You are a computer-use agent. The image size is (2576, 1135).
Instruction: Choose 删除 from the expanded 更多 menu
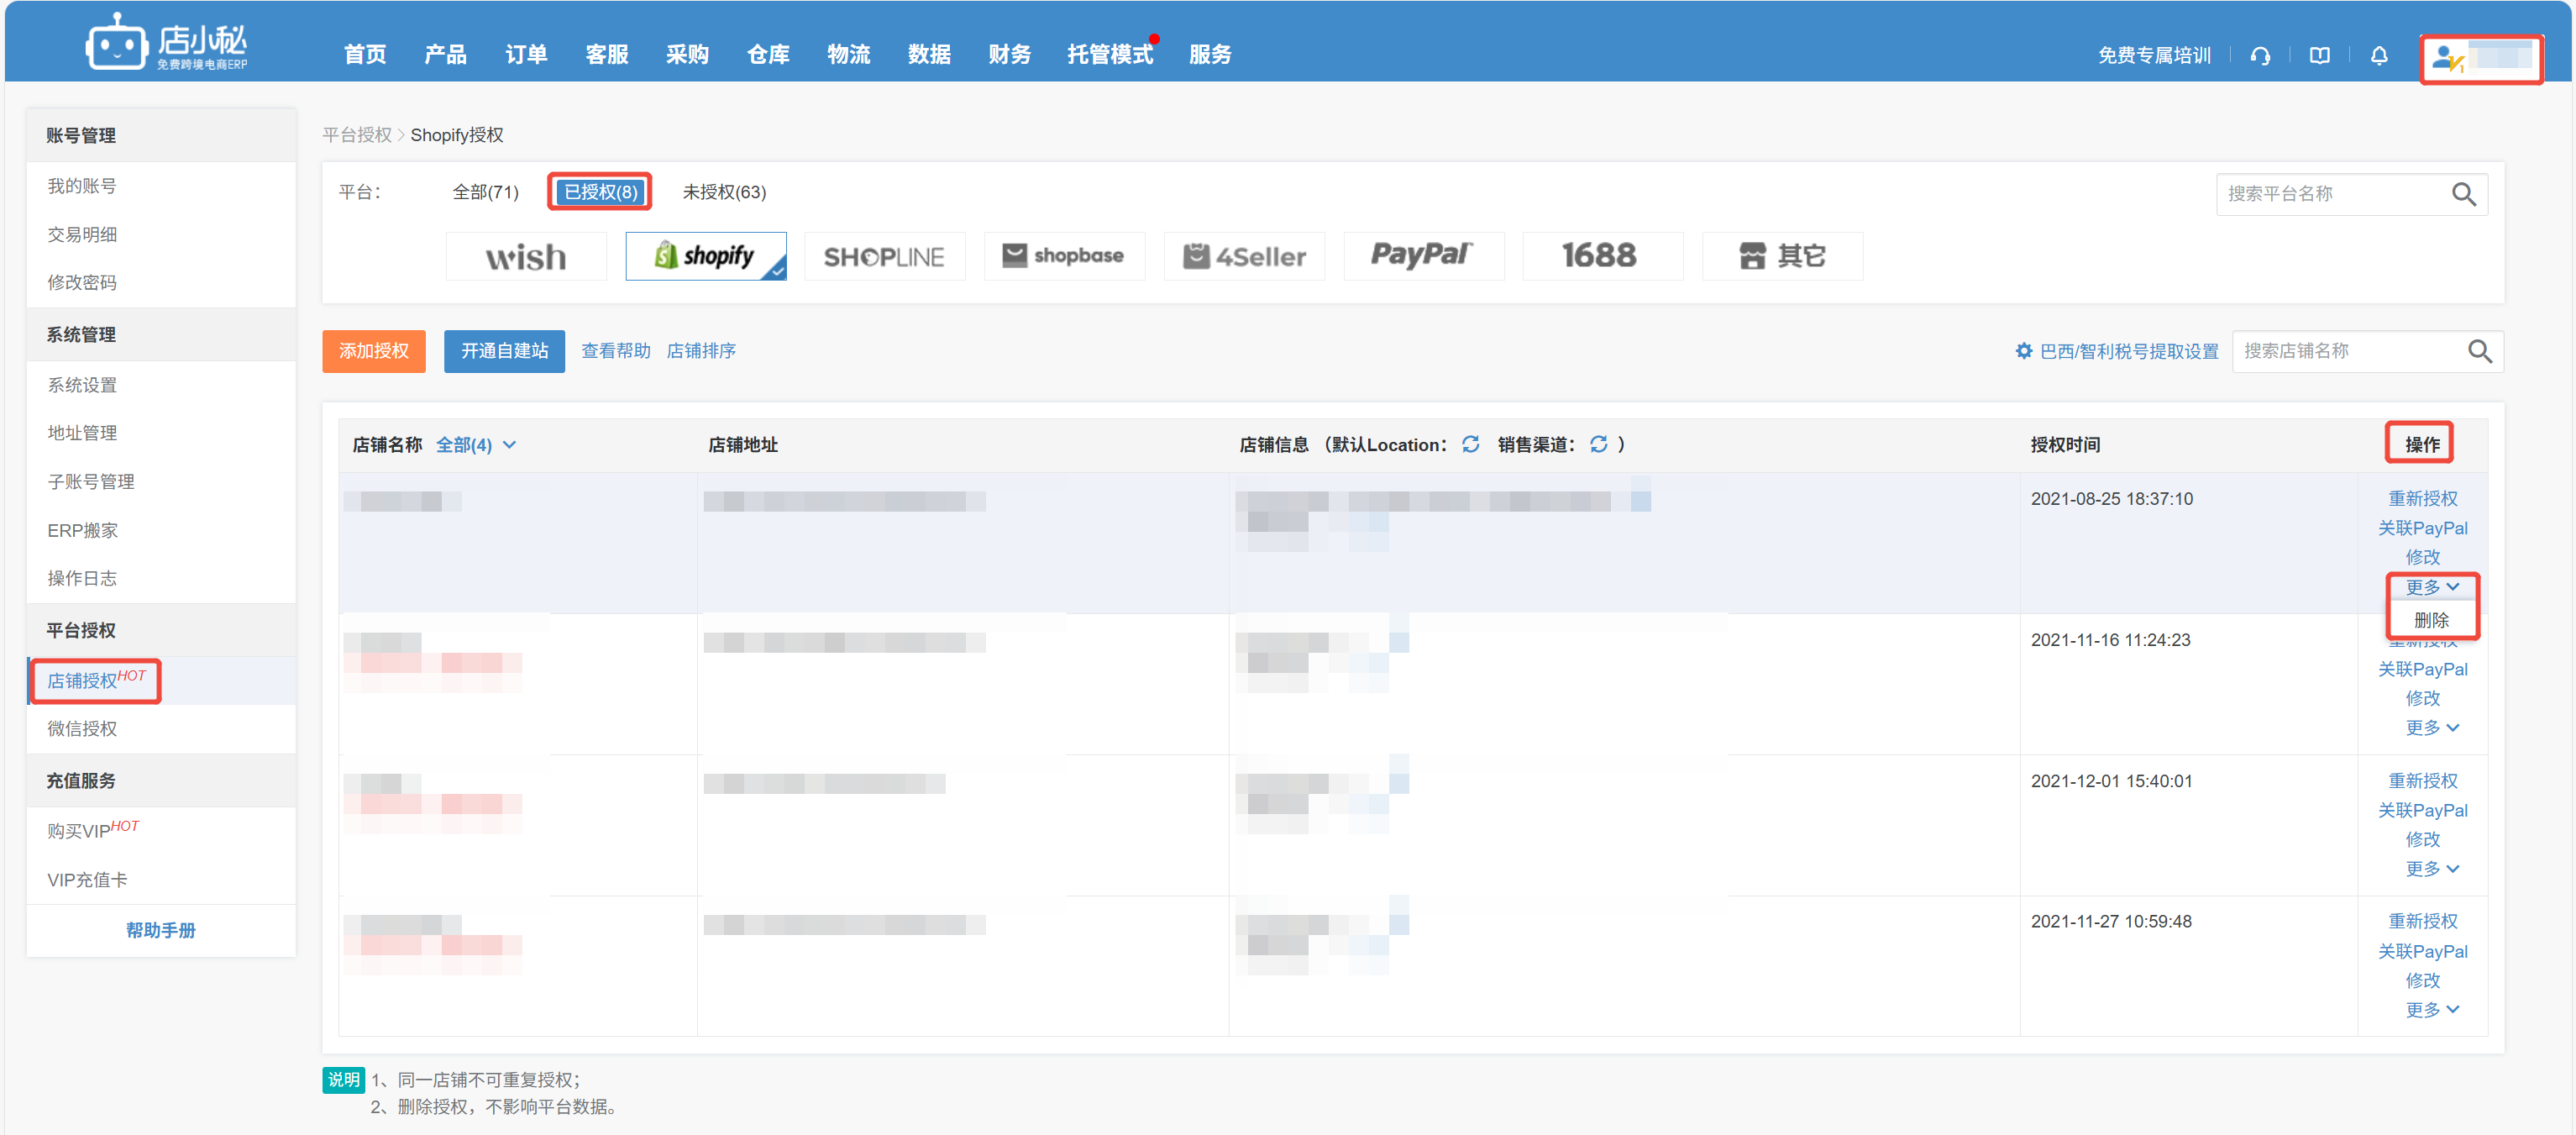click(x=2430, y=620)
